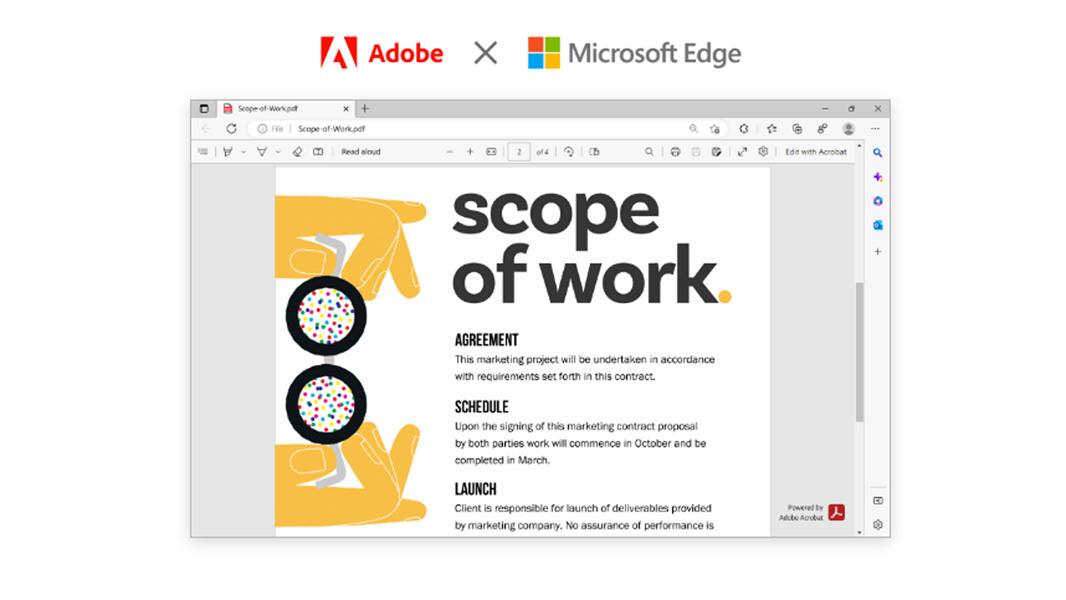Expand the draw pen options dropdown
Viewport: 1066px width, 600px height.
click(243, 152)
